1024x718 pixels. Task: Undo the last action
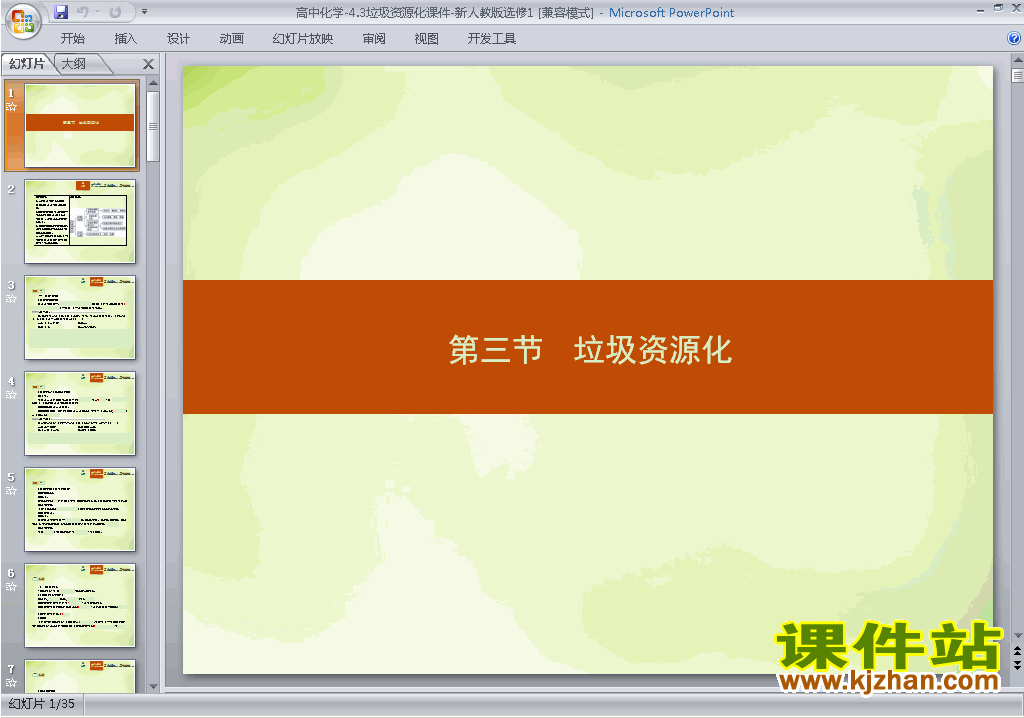[x=82, y=12]
